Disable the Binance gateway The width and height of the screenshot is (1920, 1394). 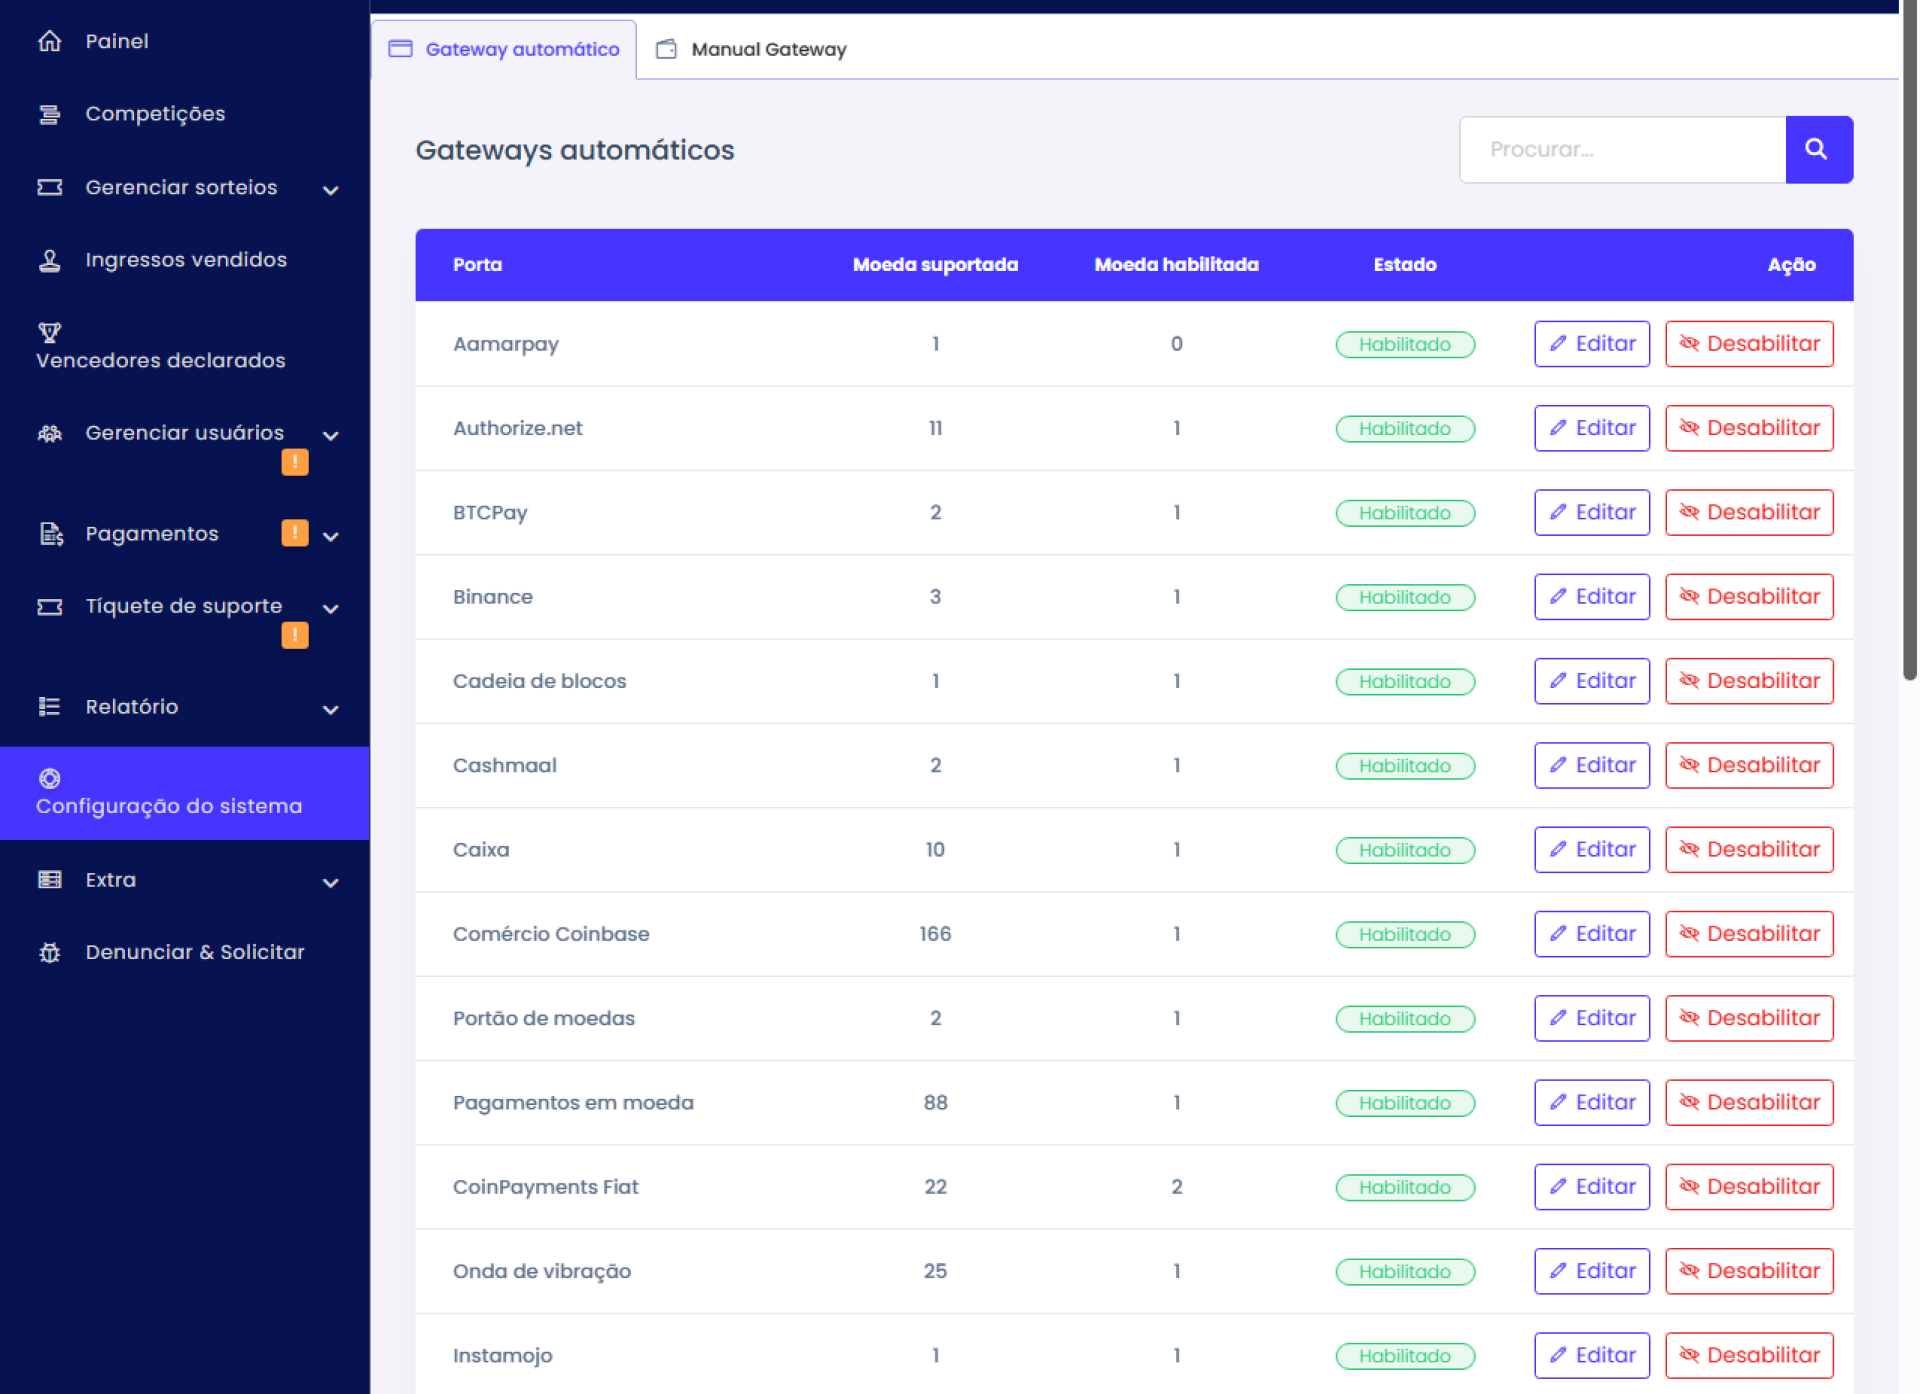pos(1748,597)
